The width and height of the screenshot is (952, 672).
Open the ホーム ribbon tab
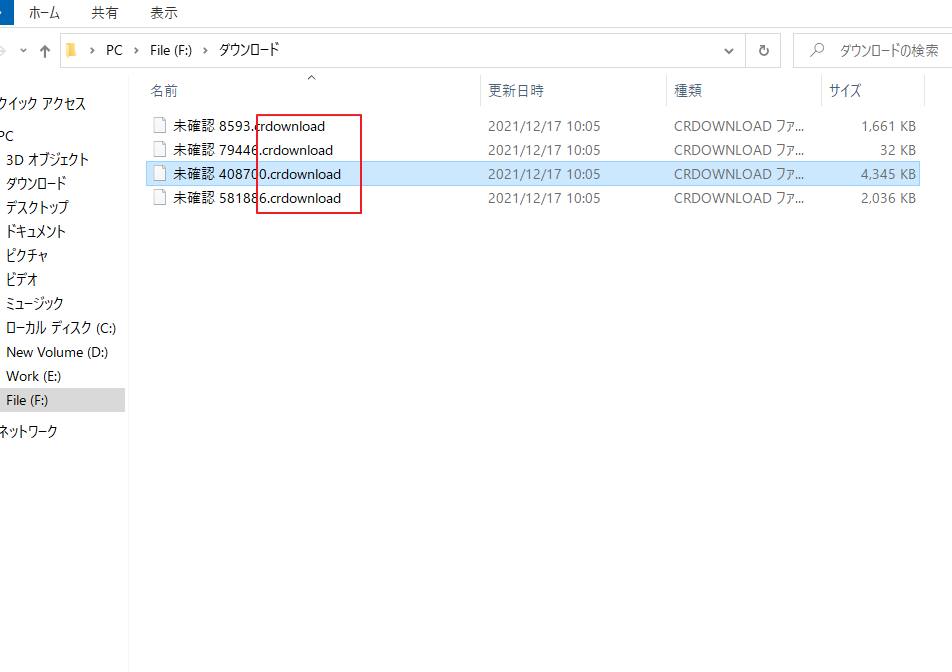[43, 13]
